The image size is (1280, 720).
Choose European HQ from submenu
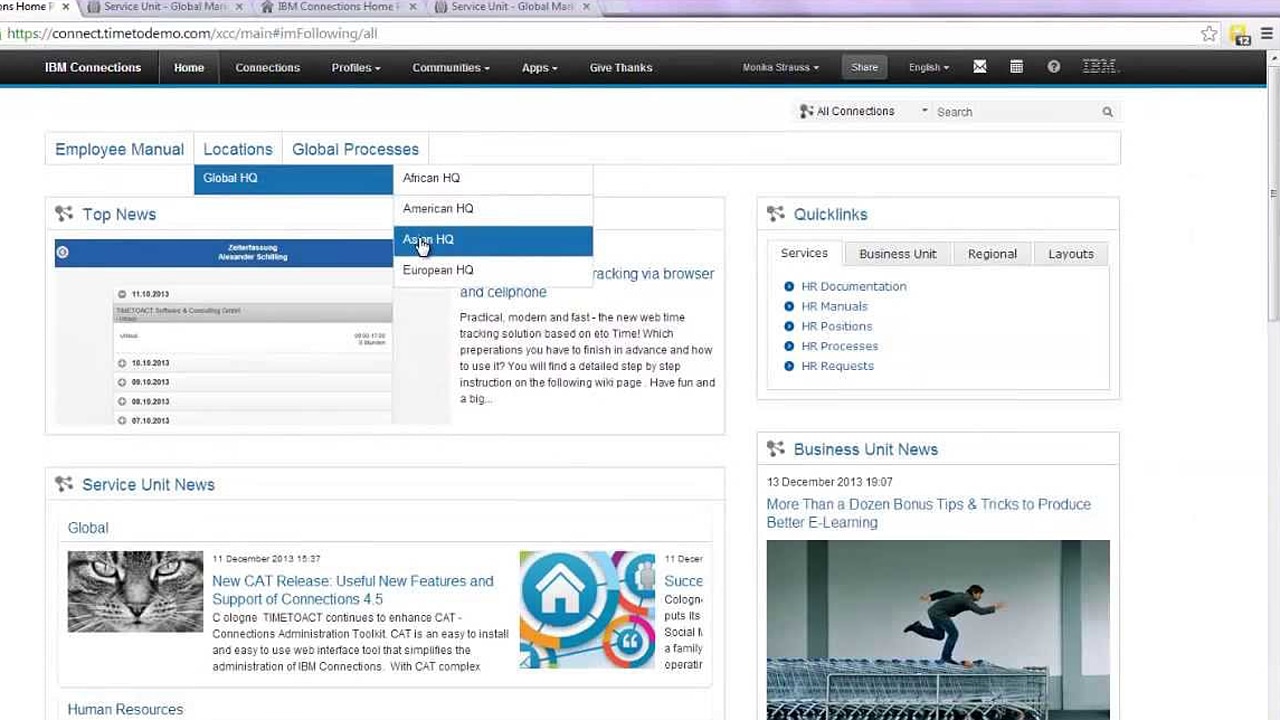click(493, 270)
